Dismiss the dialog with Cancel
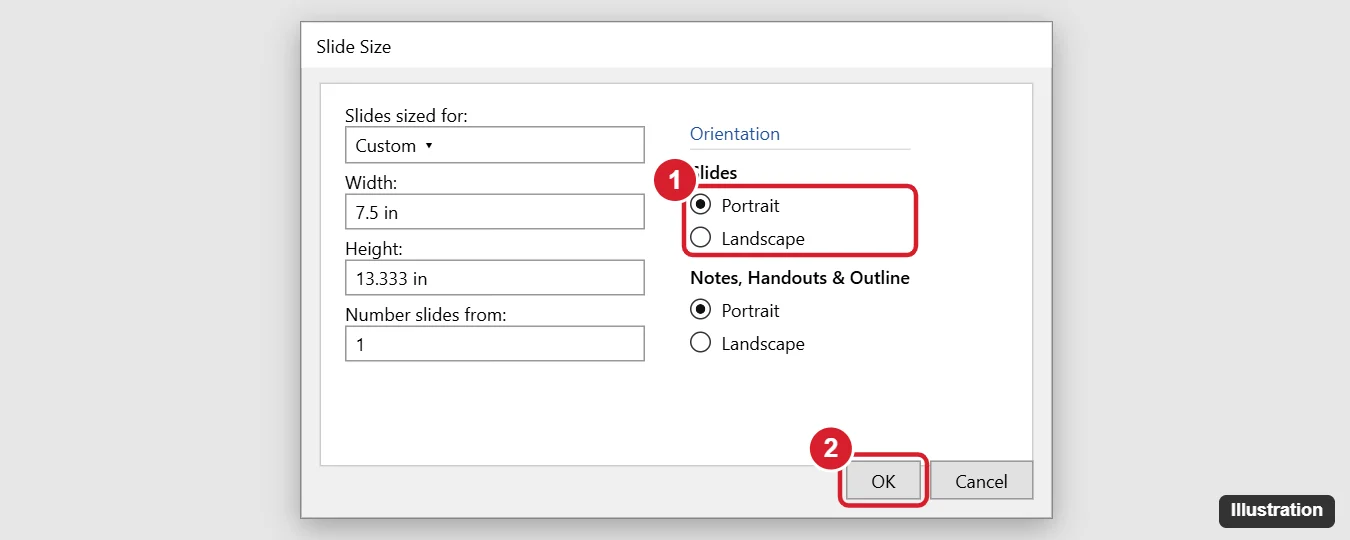 [981, 481]
